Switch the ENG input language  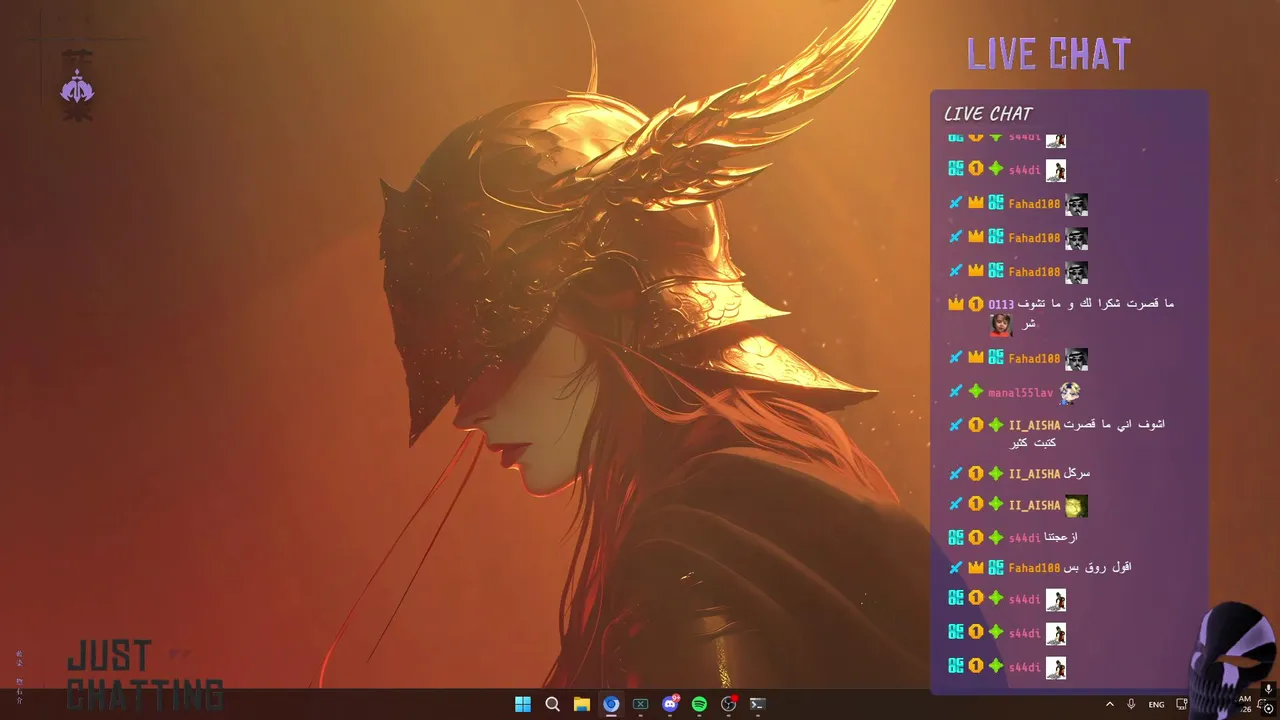1156,704
